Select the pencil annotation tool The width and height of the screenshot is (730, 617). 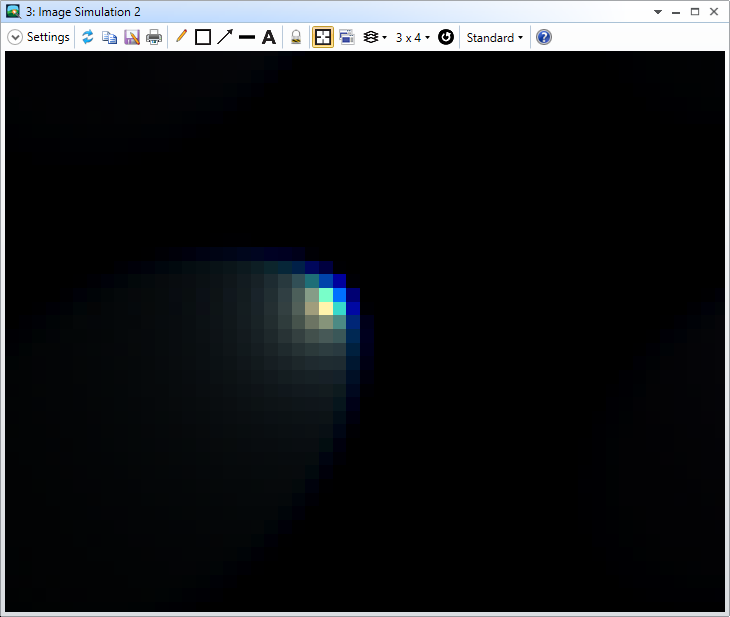[x=181, y=36]
